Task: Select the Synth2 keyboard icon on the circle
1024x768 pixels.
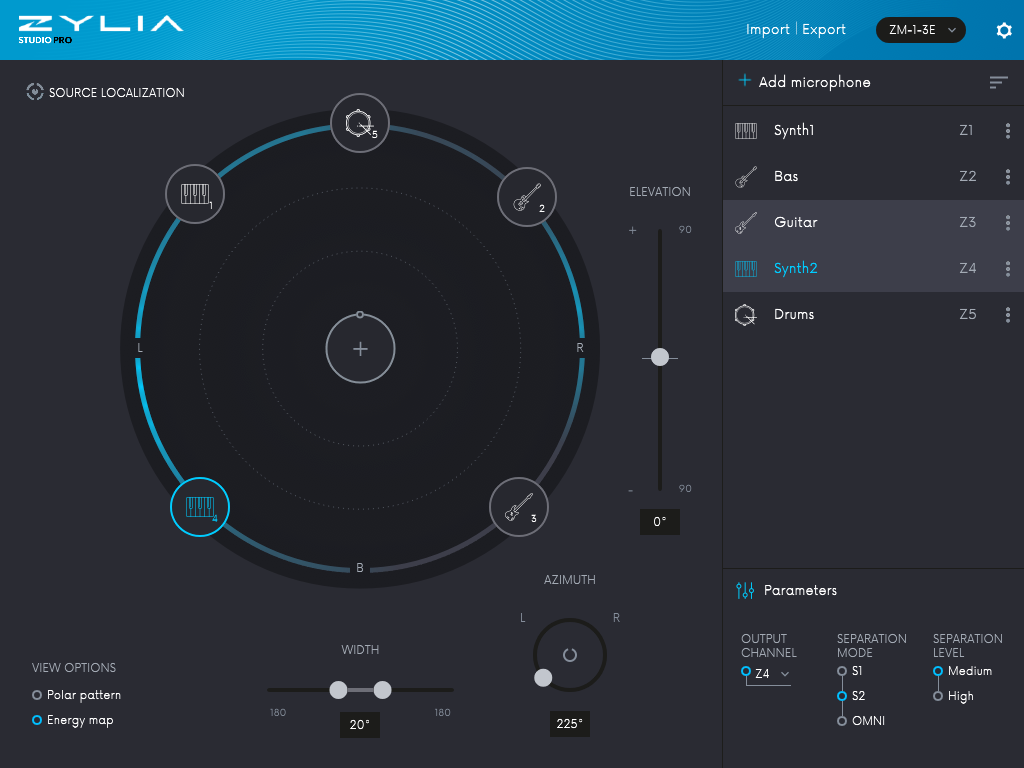Action: point(199,507)
